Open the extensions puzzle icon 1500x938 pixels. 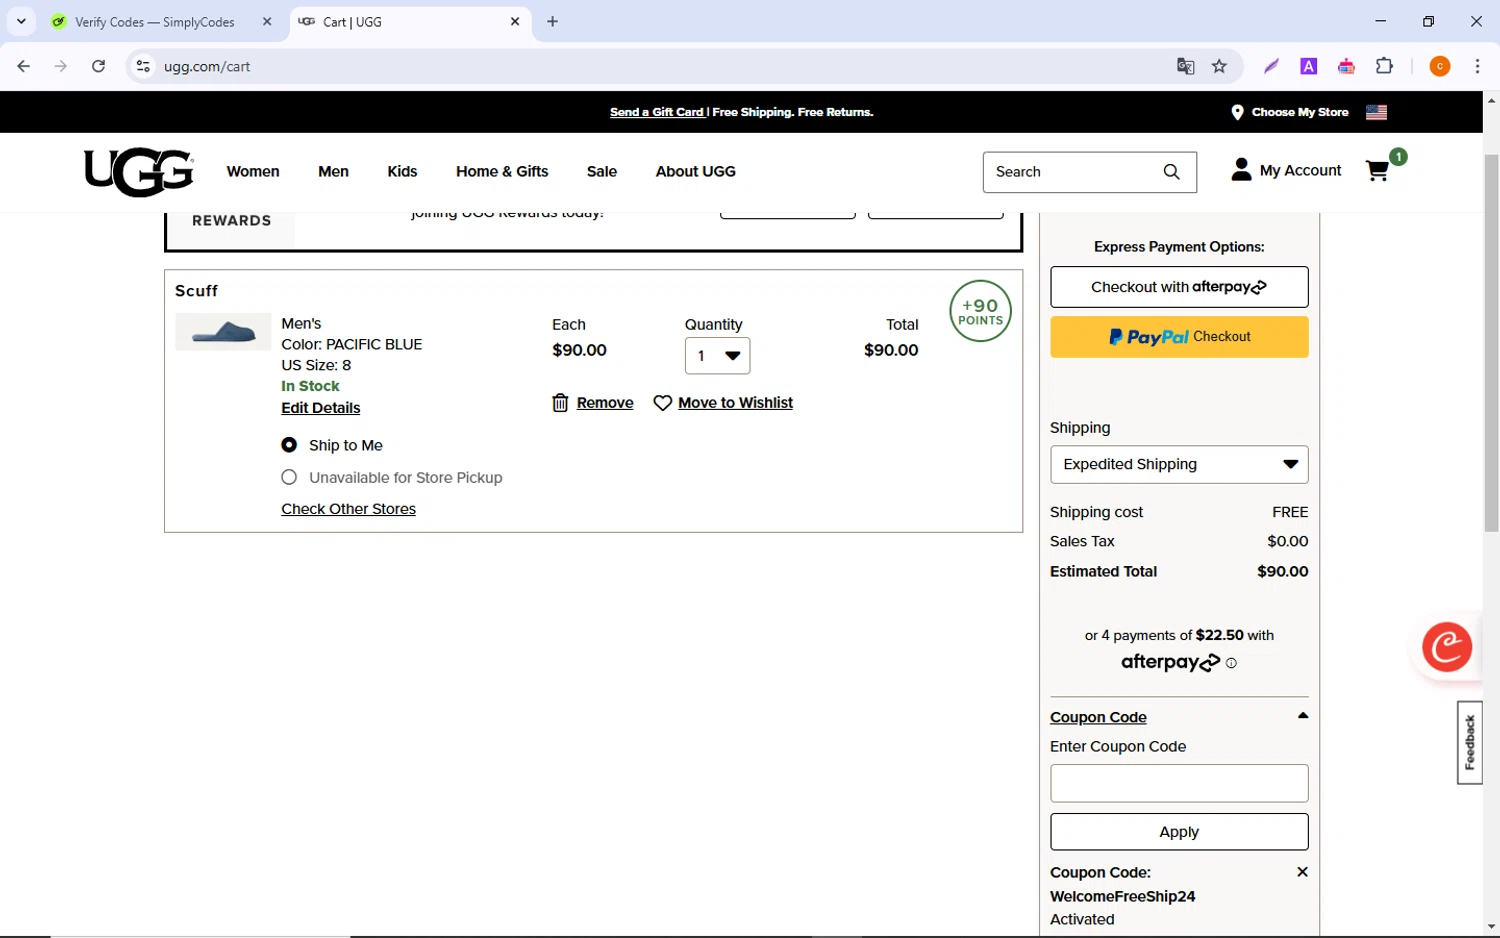click(1384, 66)
